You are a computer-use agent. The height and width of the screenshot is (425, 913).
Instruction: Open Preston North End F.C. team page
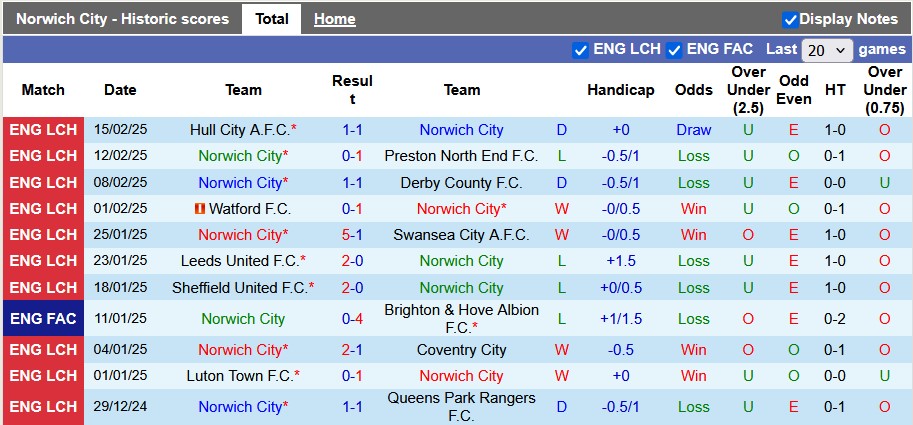pyautogui.click(x=461, y=156)
